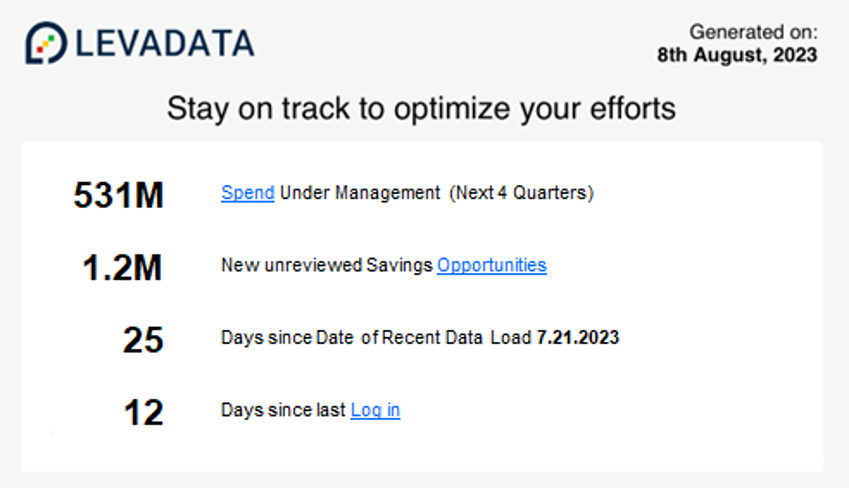Click the bold 7.21.2023 load date
849x488 pixels.
577,338
